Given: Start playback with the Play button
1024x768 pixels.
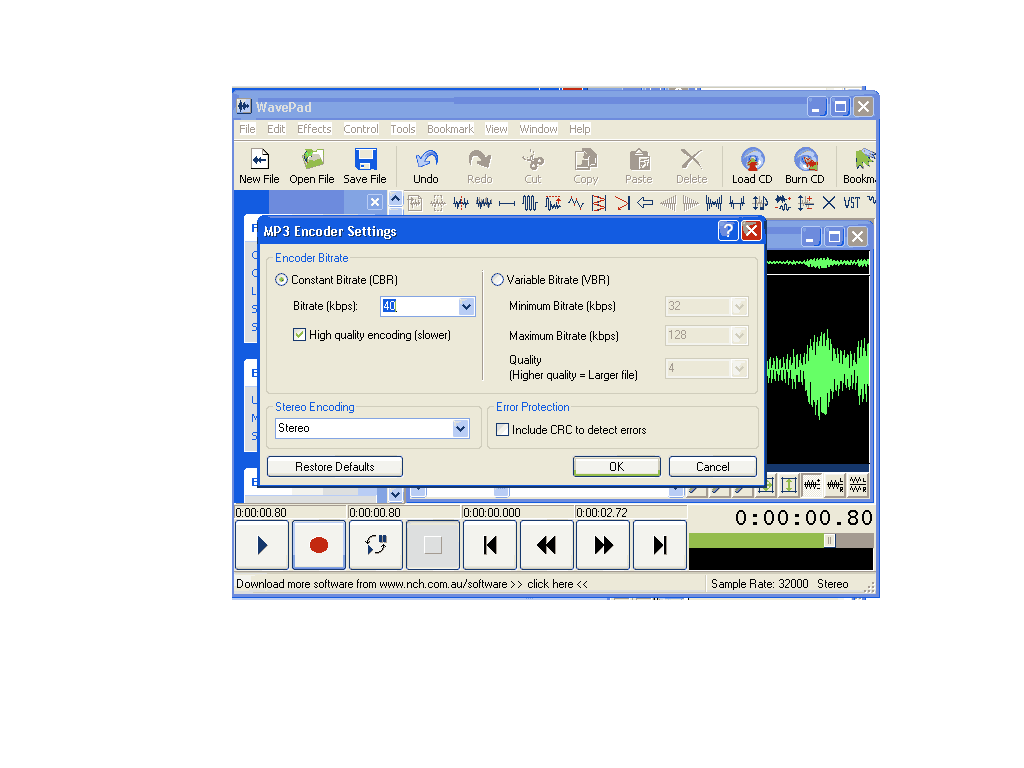Looking at the screenshot, I should tap(262, 545).
